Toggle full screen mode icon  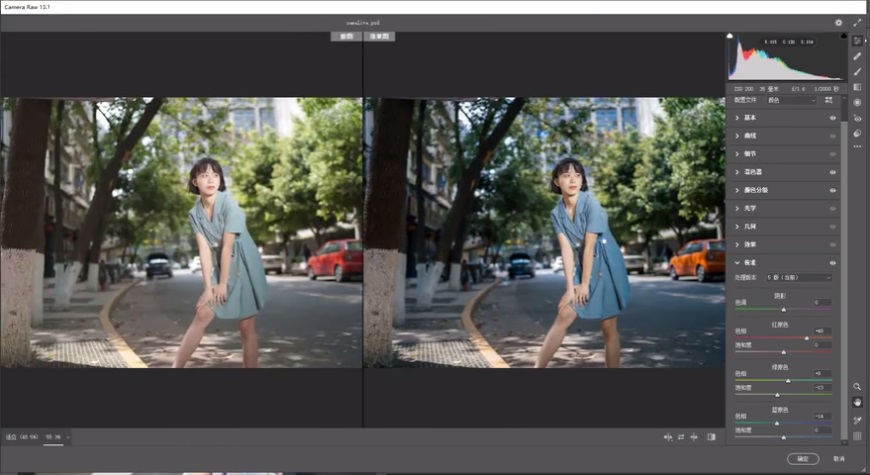857,23
